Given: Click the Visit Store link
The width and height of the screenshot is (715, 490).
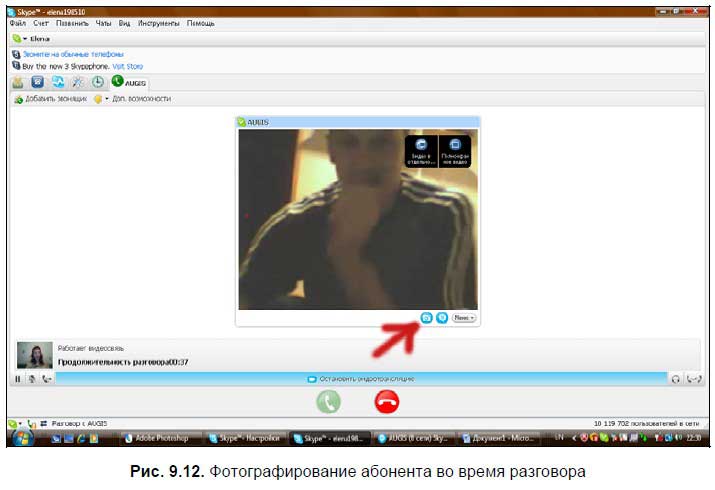Looking at the screenshot, I should click(127, 66).
